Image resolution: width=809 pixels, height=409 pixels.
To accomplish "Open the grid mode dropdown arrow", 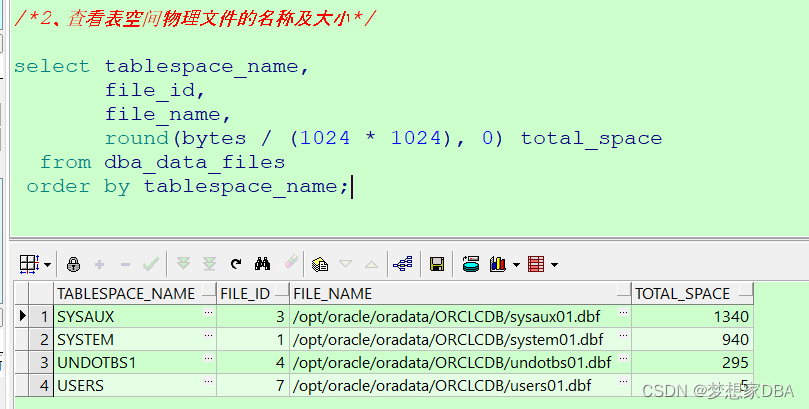I will click(x=47, y=265).
